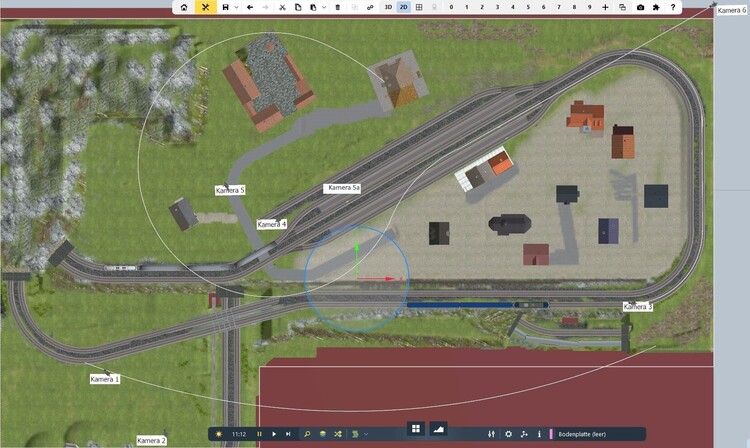
Task: Select layer 6 in the top toolbar
Action: tap(543, 7)
